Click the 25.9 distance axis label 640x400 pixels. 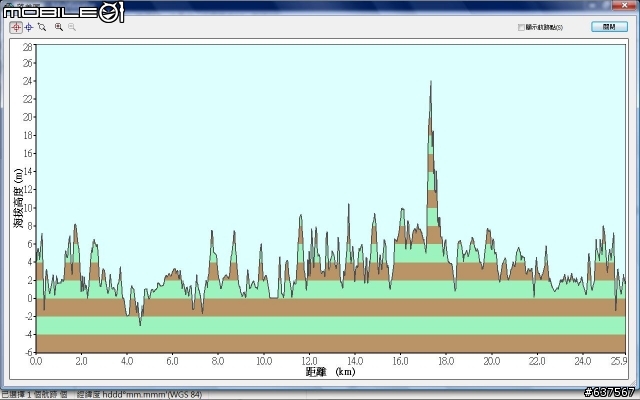click(619, 361)
